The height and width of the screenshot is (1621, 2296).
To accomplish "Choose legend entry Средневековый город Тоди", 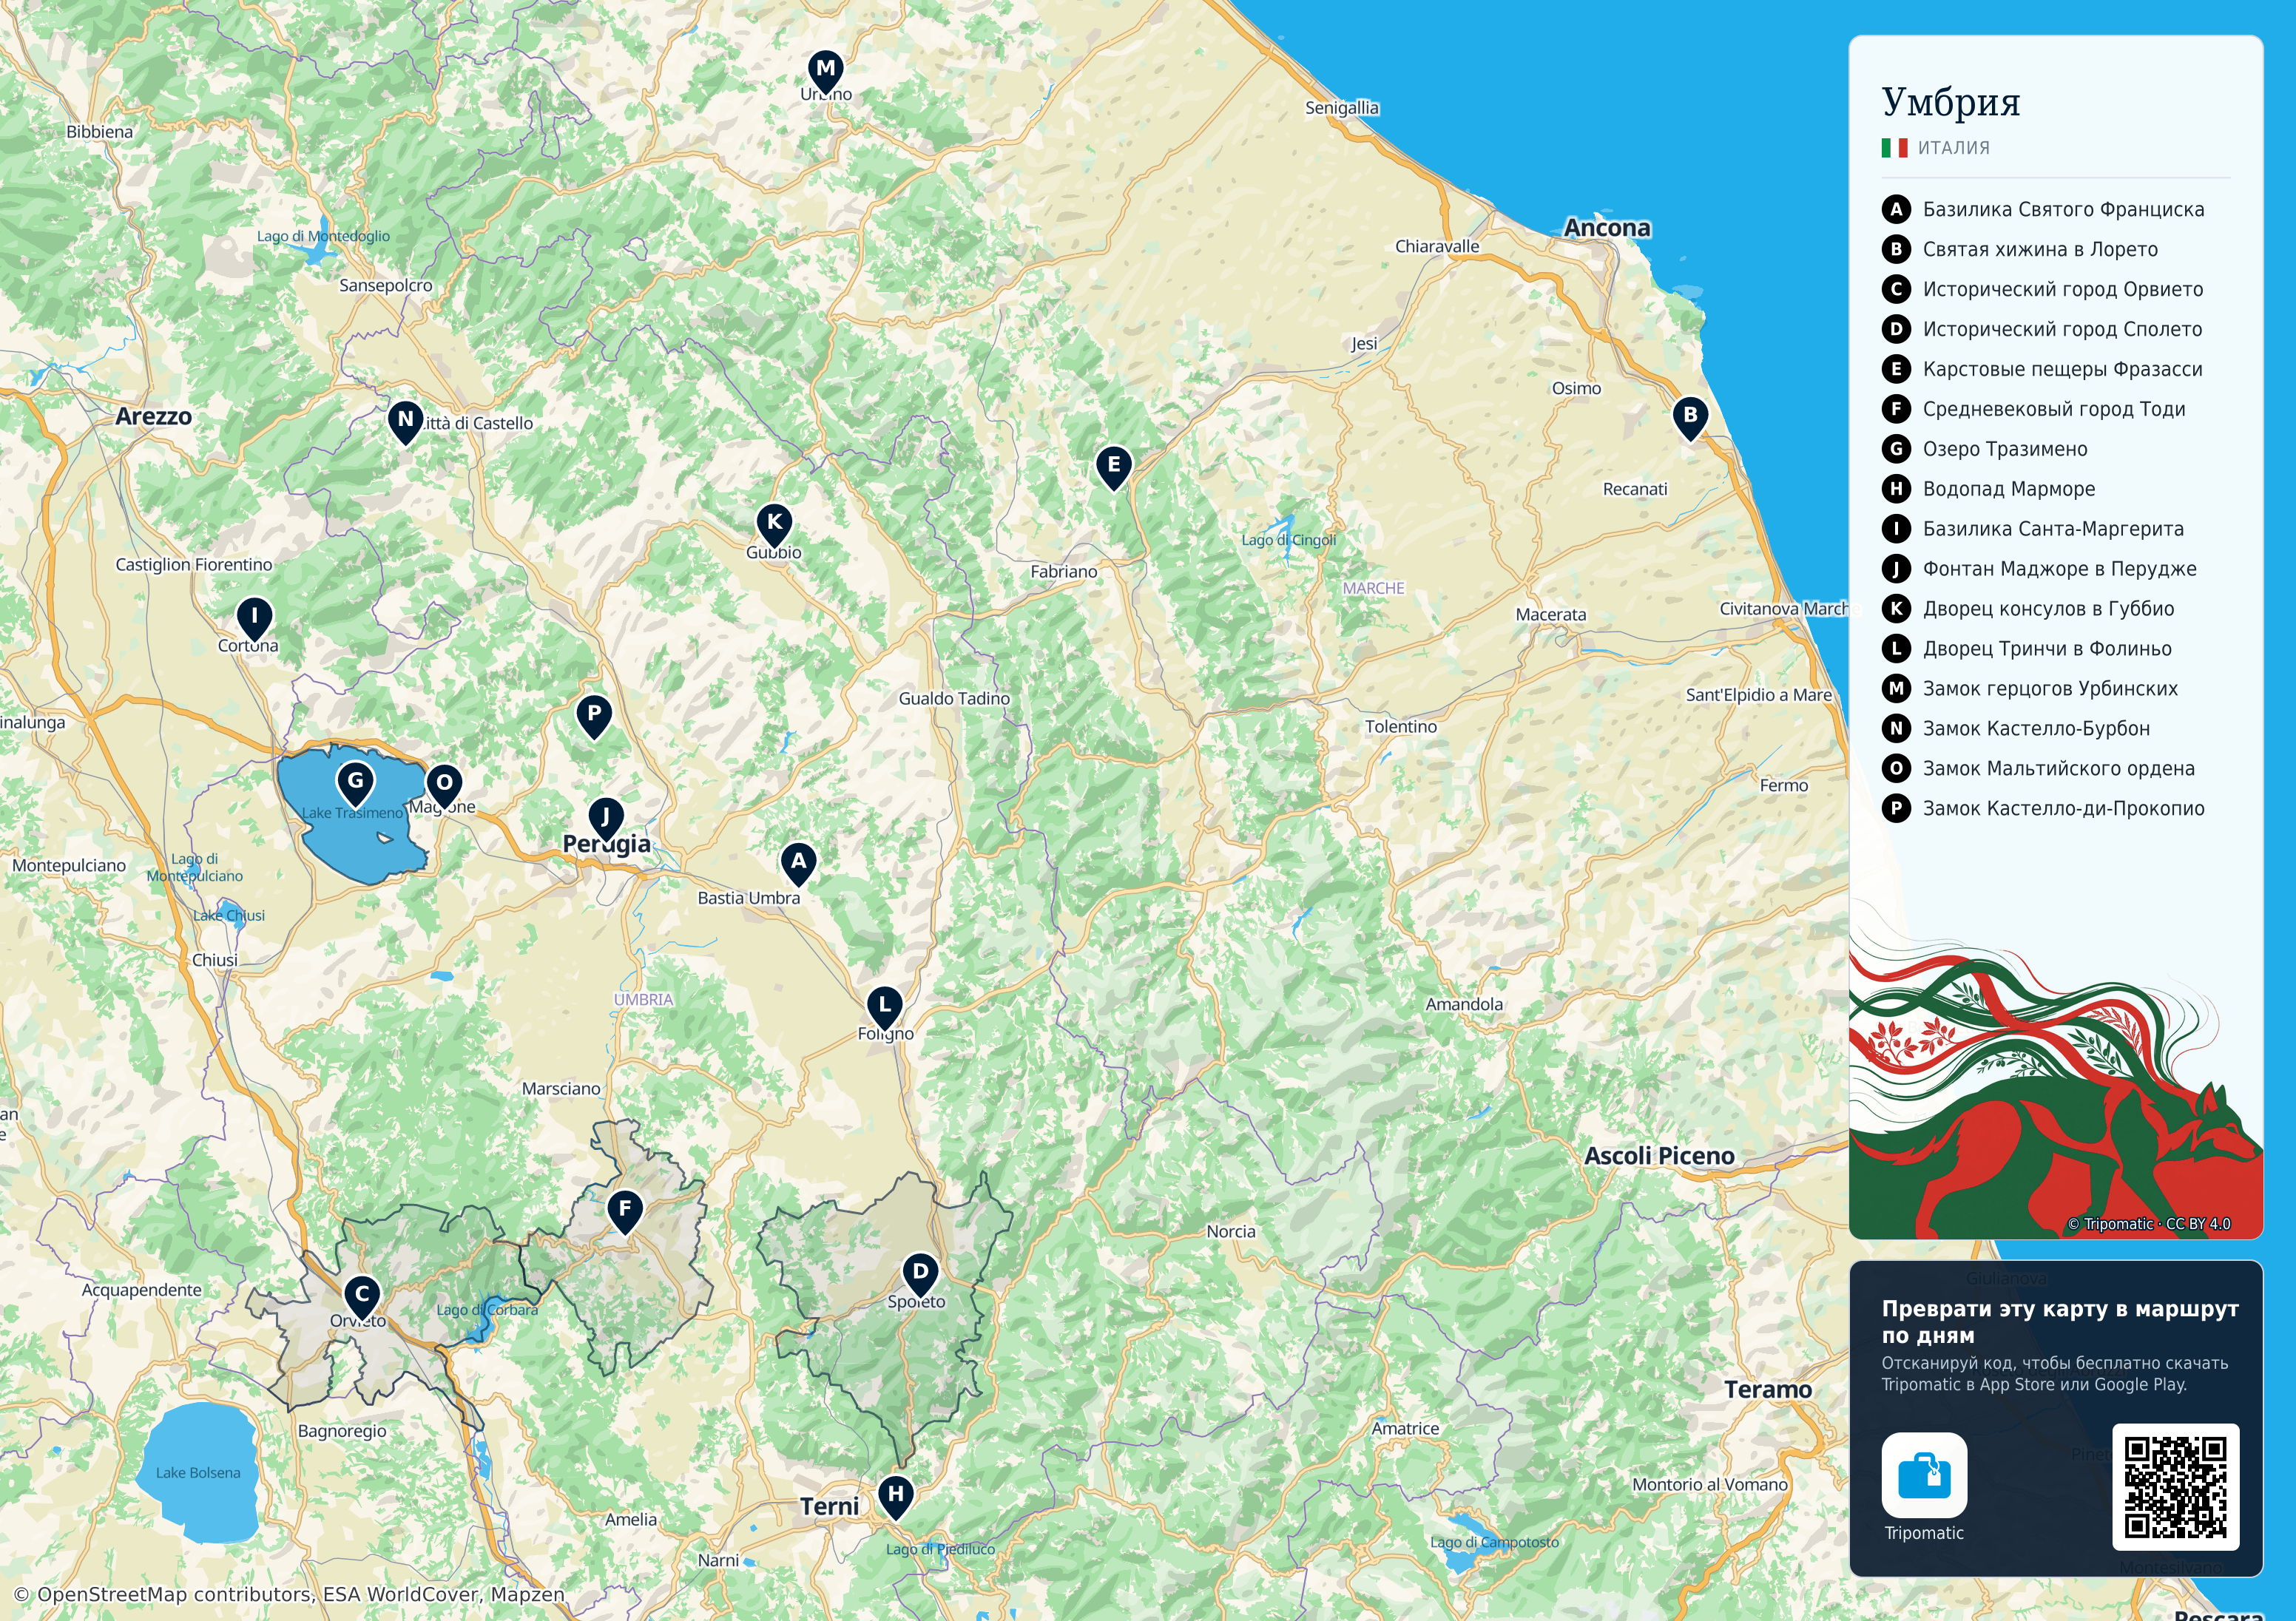I will (2033, 409).
